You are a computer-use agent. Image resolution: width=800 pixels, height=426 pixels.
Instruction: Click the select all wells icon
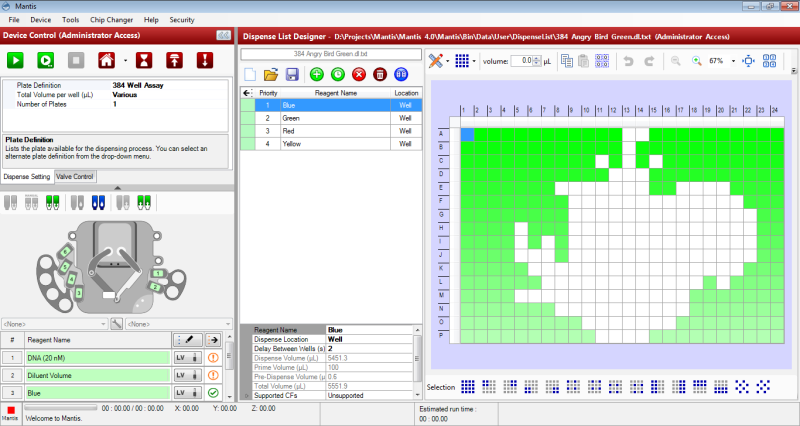click(x=602, y=61)
